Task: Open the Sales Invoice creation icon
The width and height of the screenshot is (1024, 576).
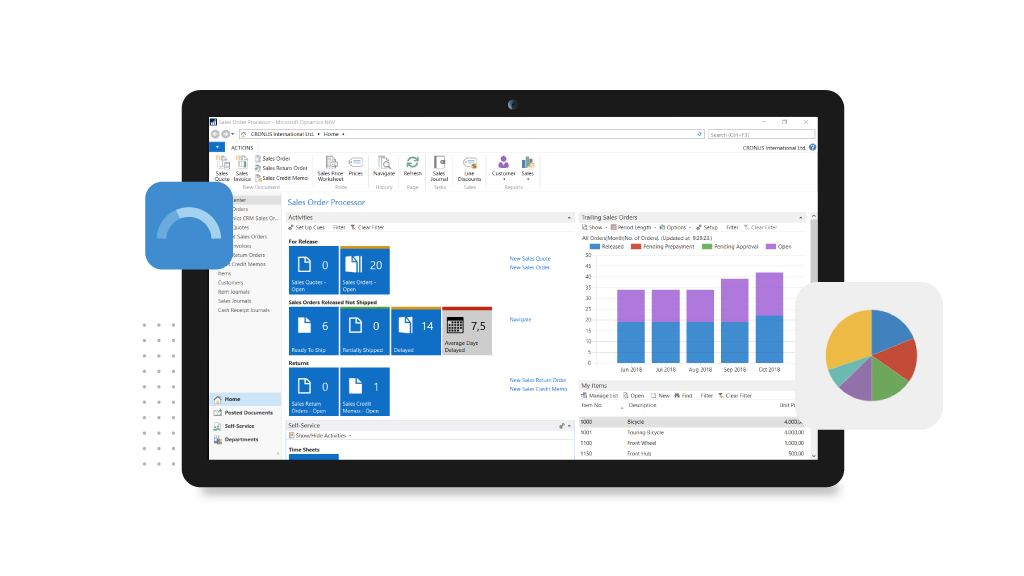Action: click(x=242, y=165)
